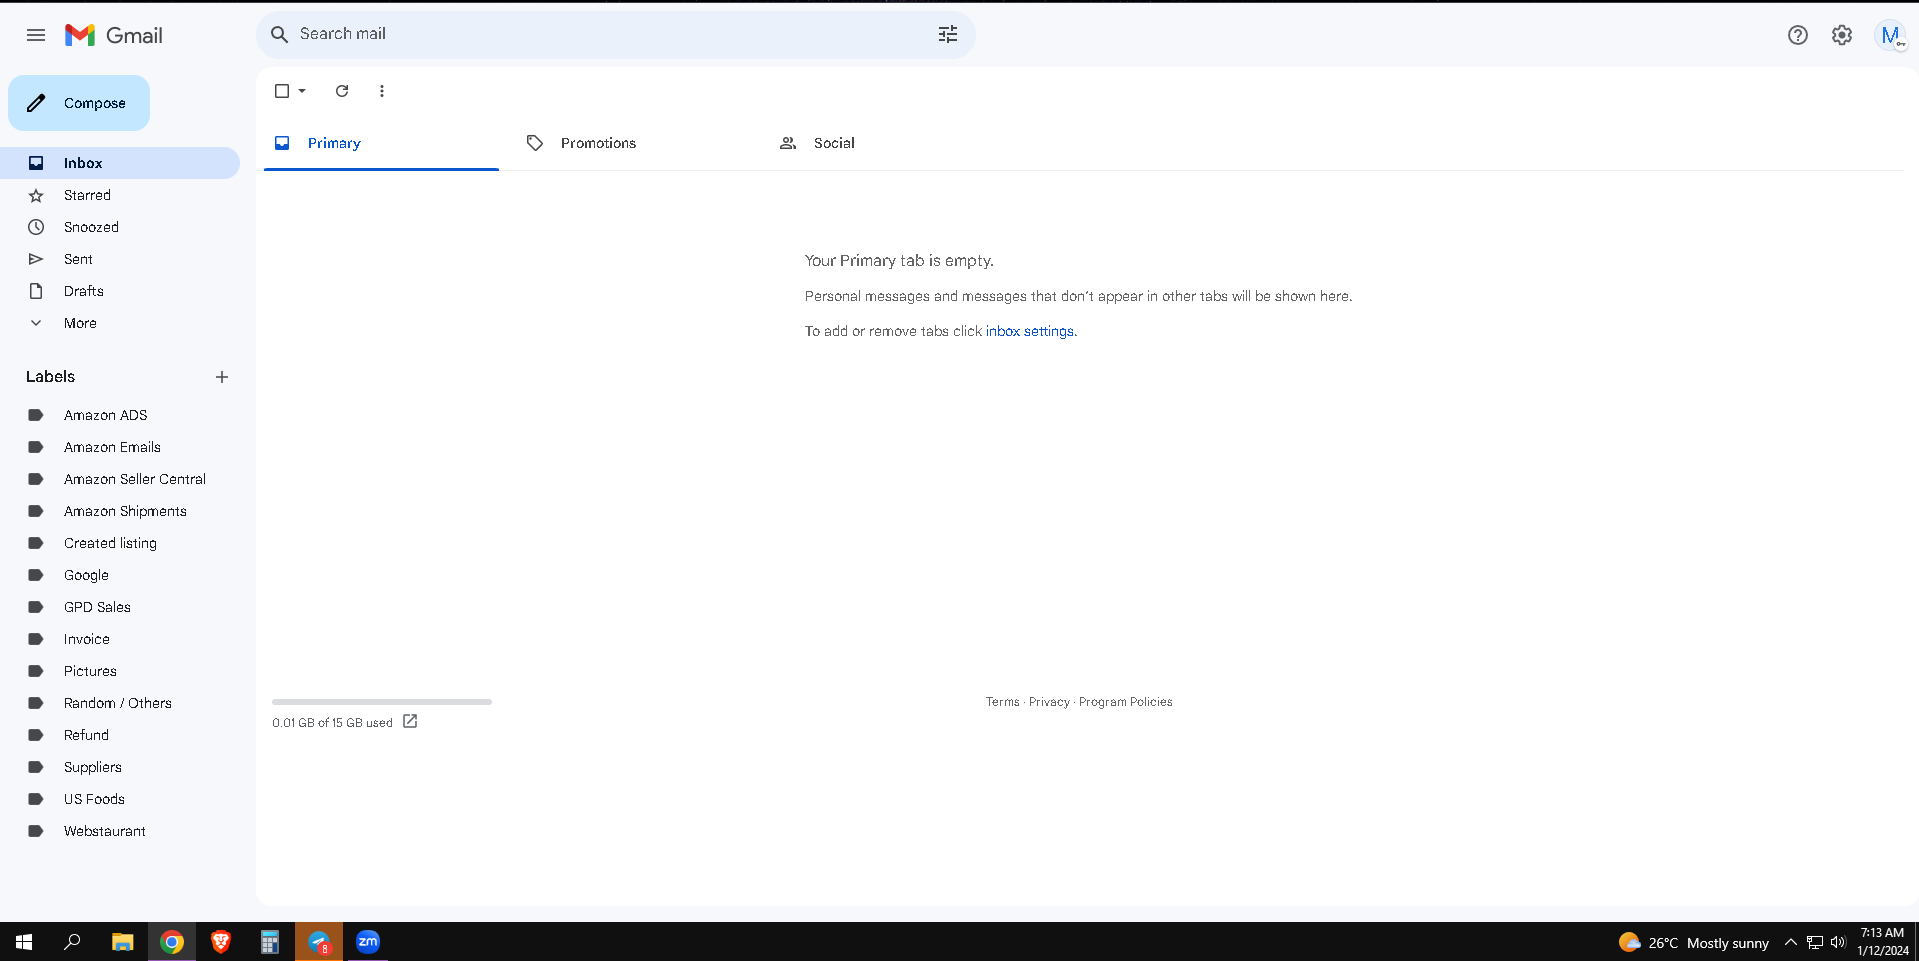Launch Brave browser from the taskbar
This screenshot has height=961, width=1919.
coord(221,942)
